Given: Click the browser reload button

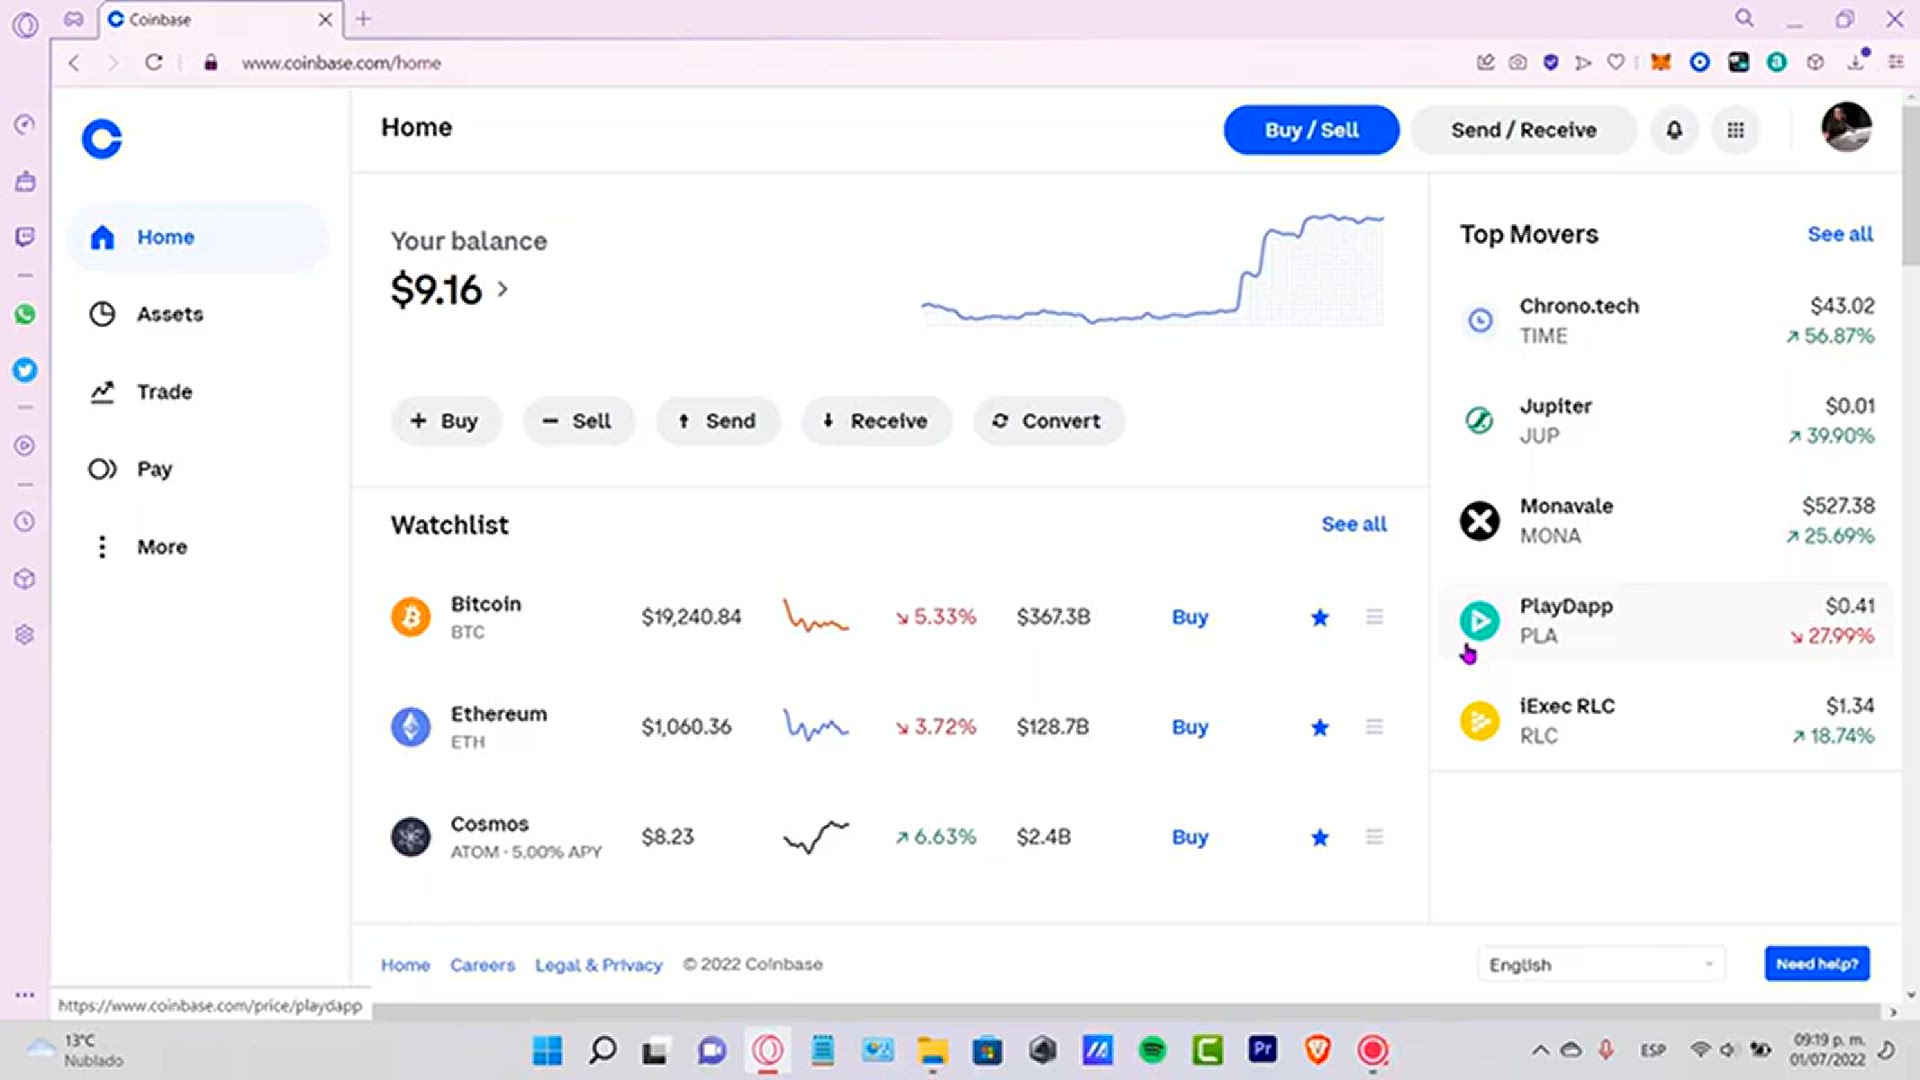Looking at the screenshot, I should (x=153, y=62).
